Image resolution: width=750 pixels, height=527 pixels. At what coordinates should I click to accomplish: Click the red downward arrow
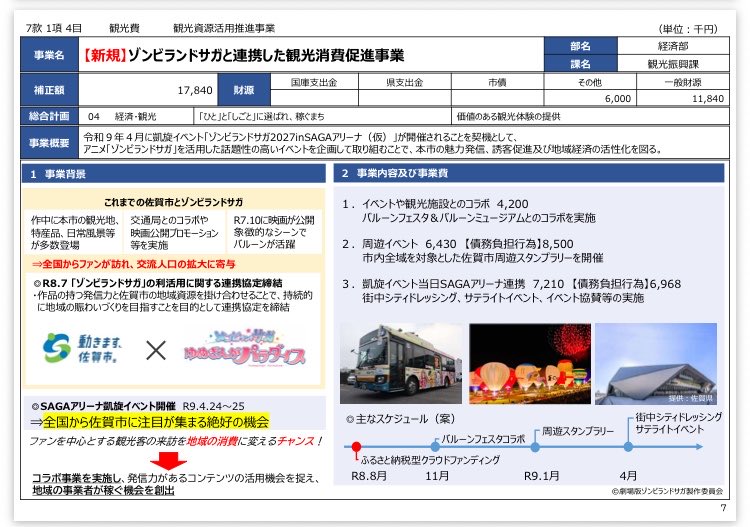[168, 460]
